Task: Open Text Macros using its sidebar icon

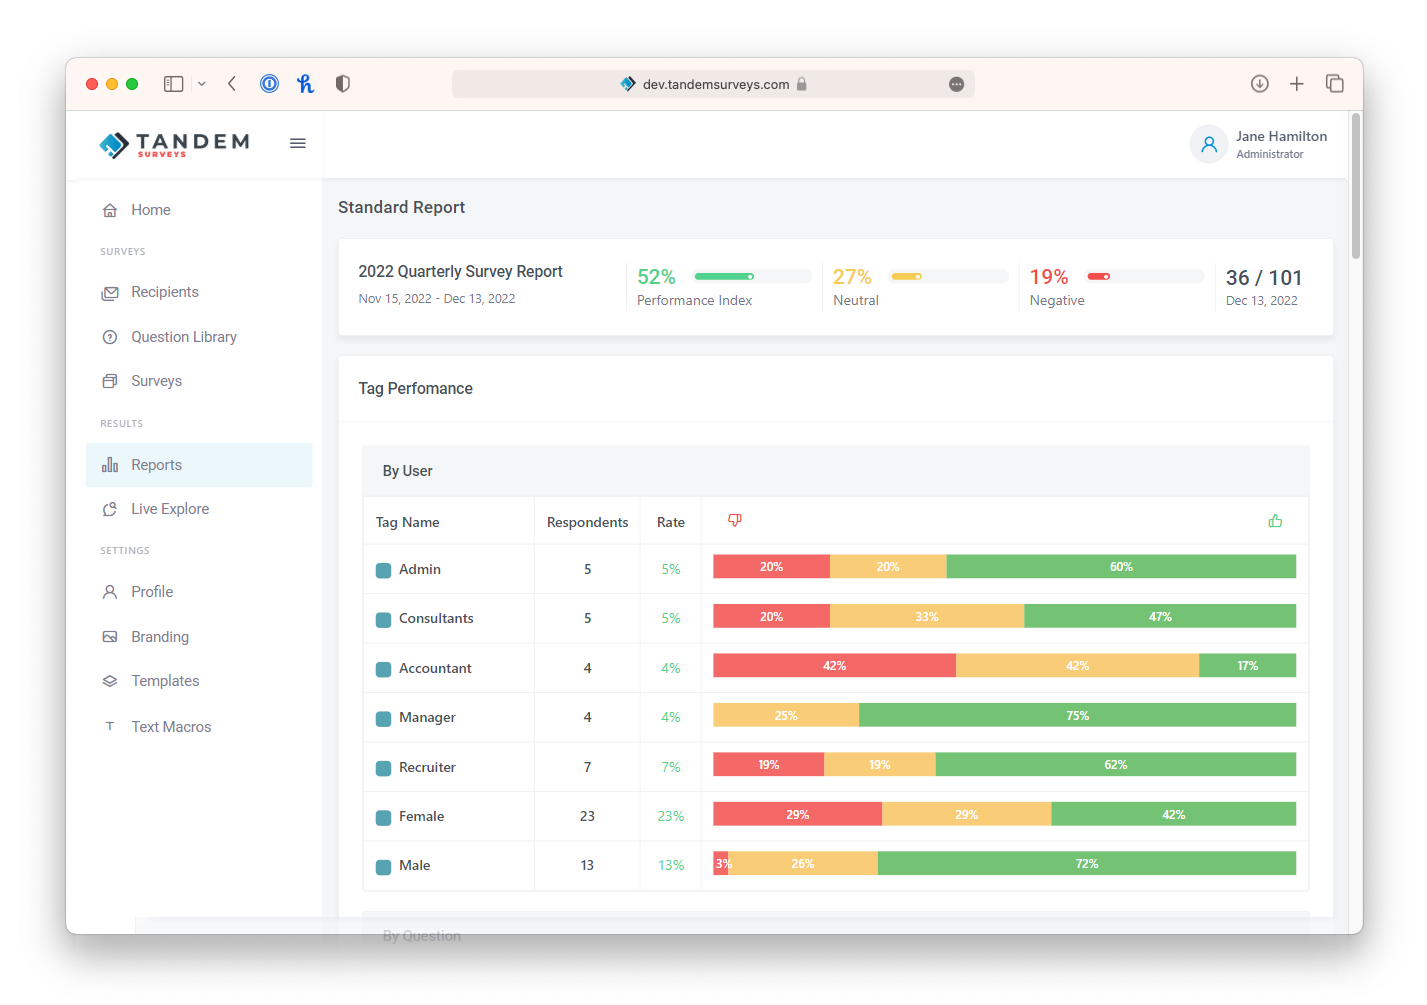Action: 109,726
